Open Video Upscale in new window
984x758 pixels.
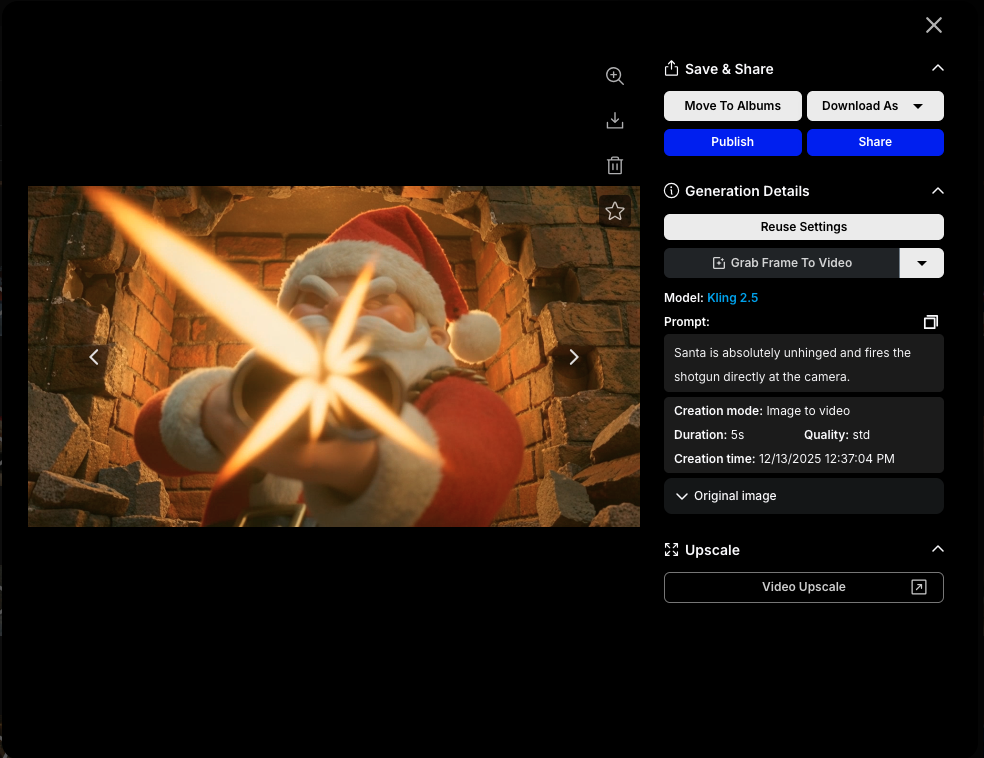tap(803, 587)
